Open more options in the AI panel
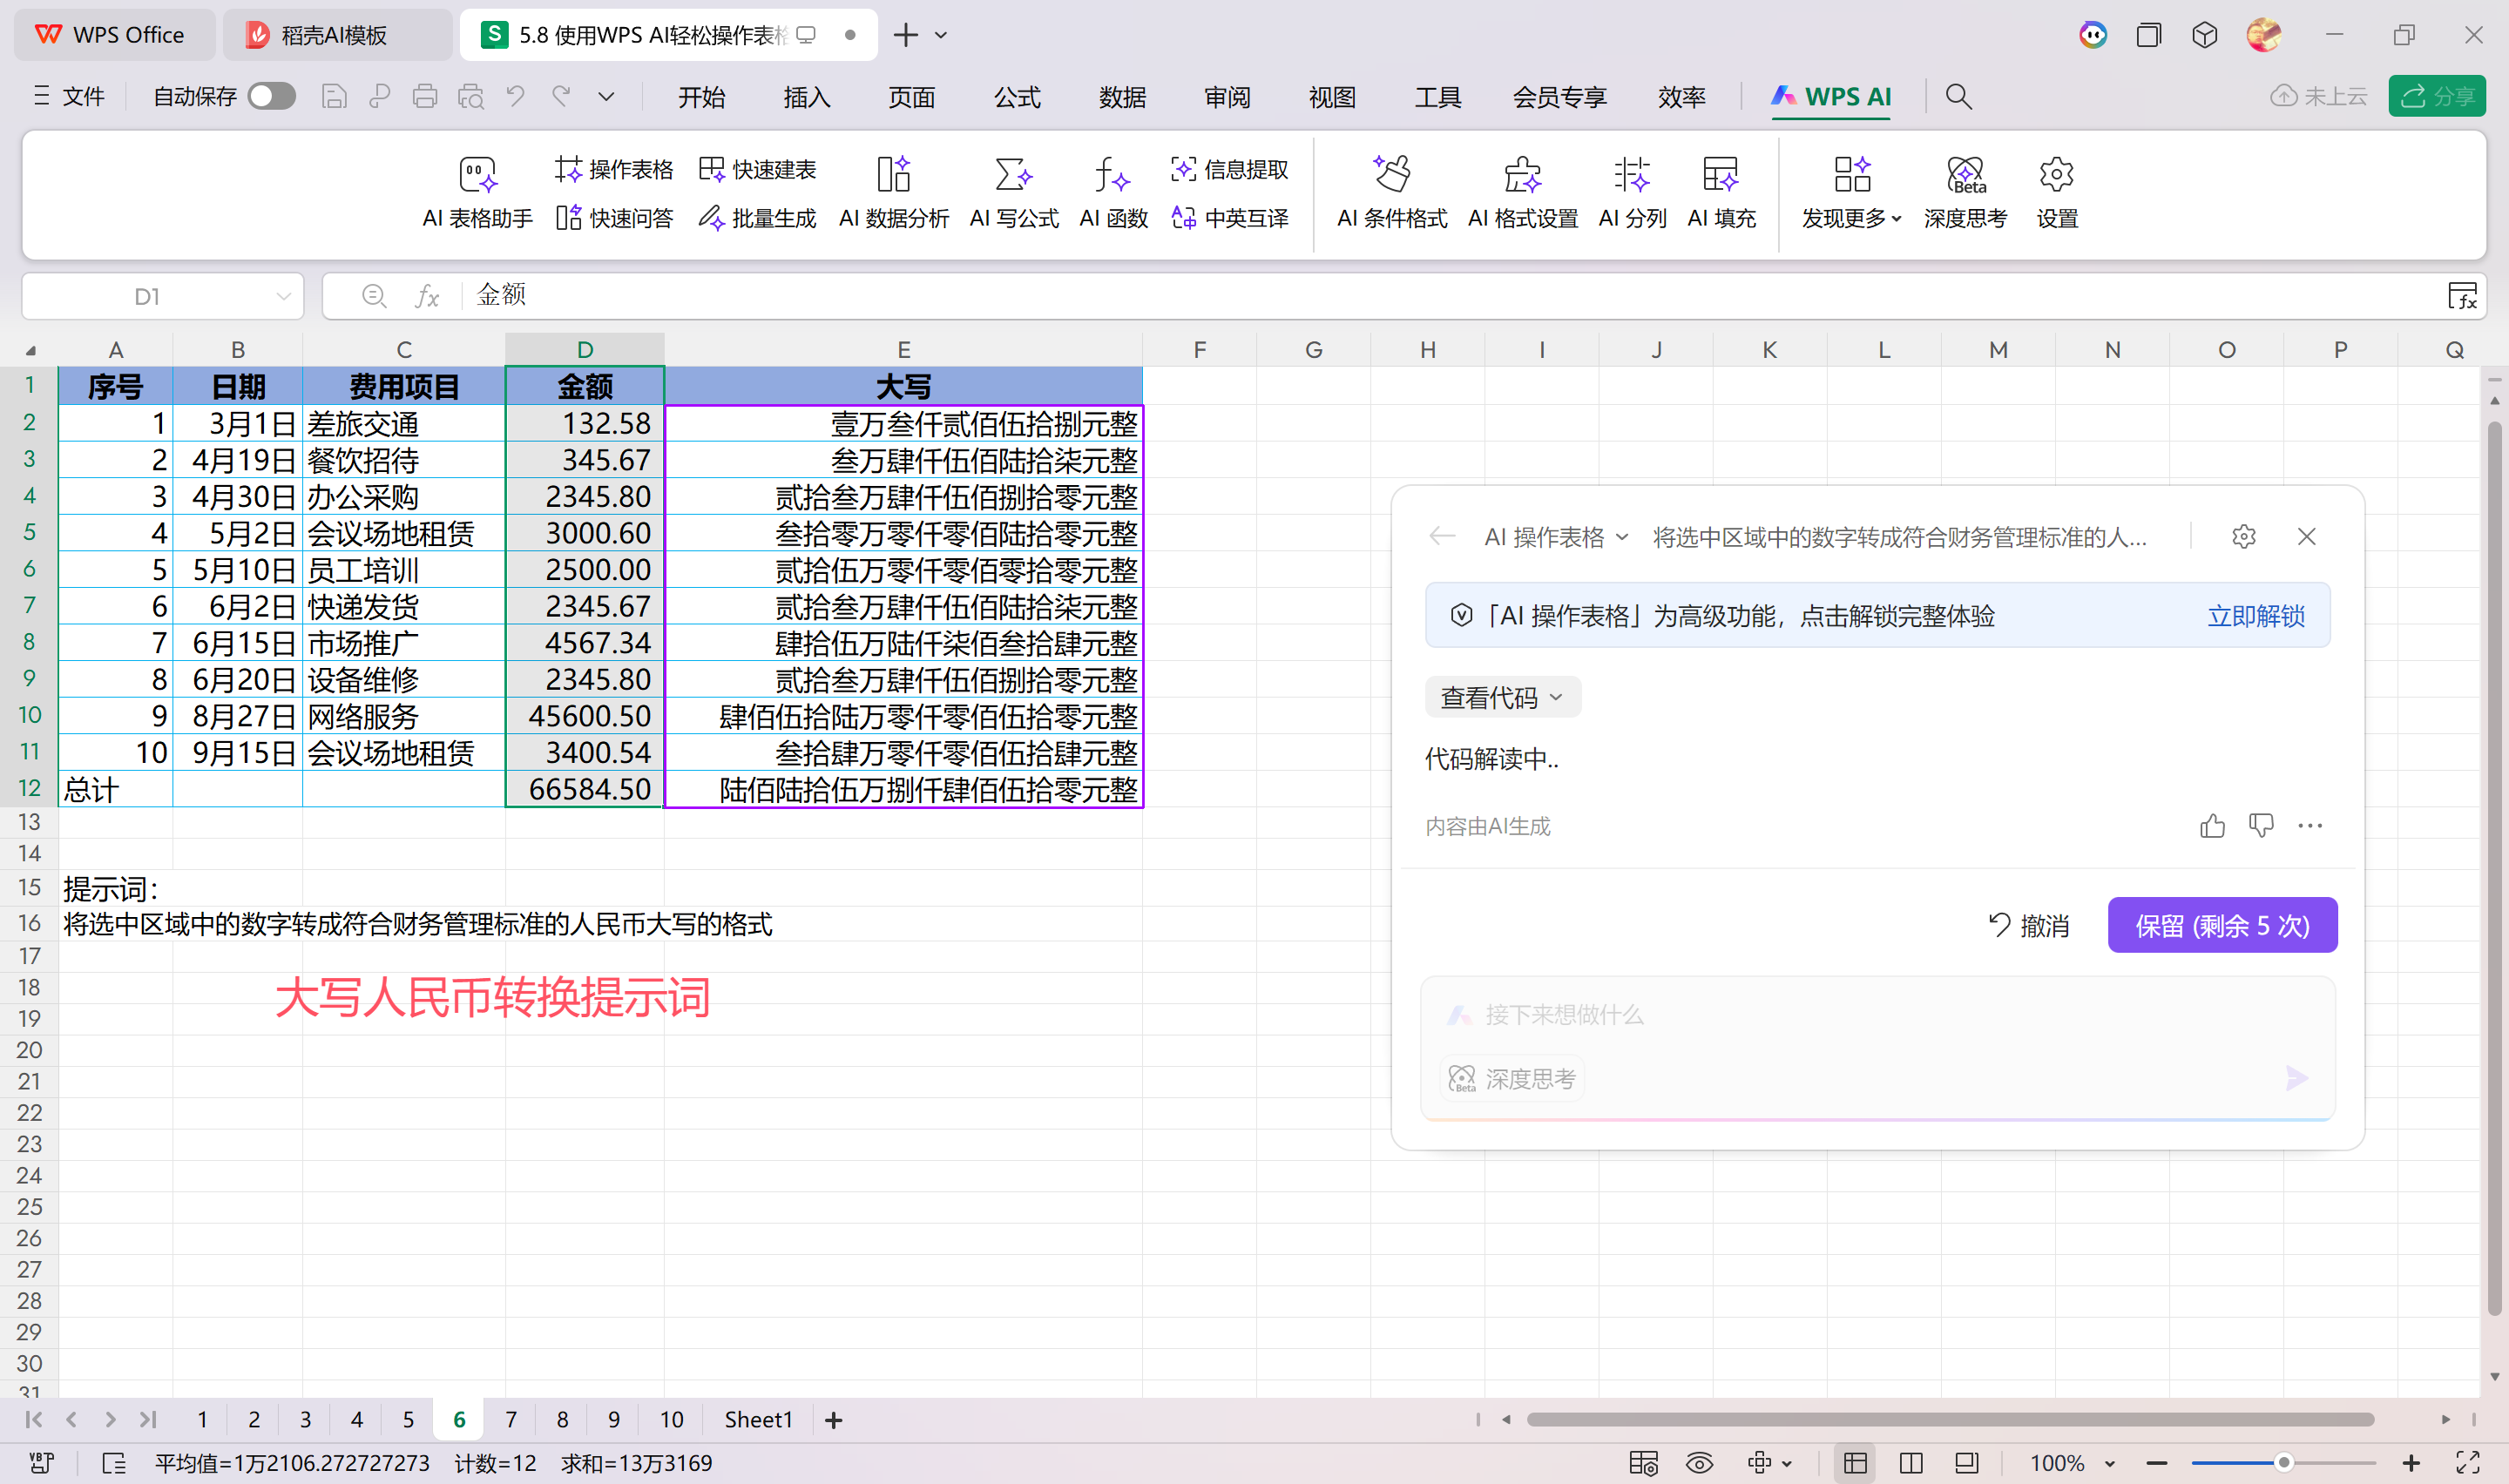 click(x=2310, y=825)
